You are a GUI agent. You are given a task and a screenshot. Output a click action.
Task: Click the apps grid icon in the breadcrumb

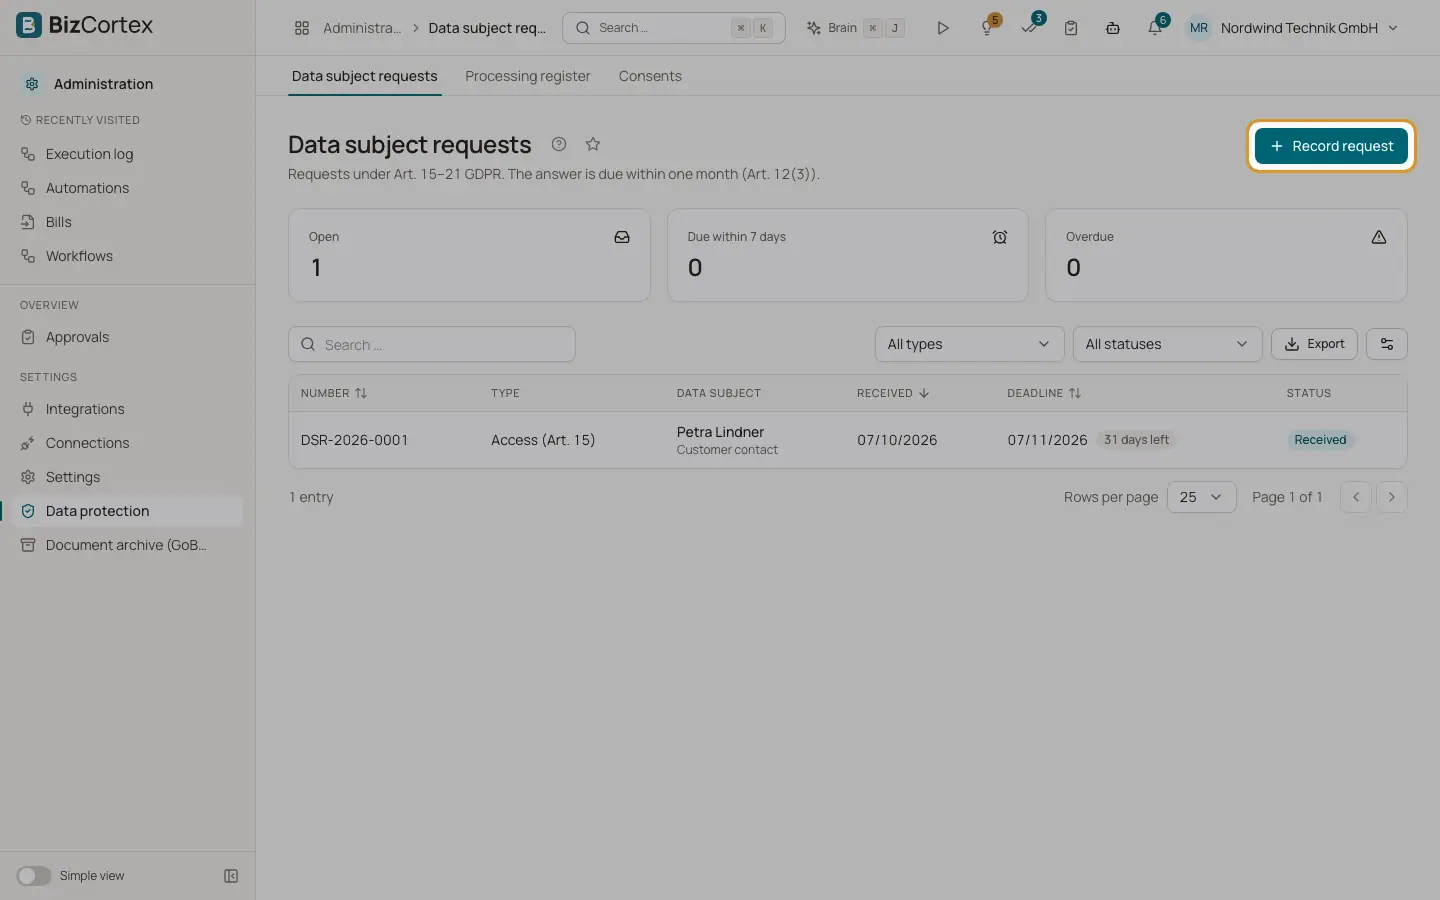302,28
